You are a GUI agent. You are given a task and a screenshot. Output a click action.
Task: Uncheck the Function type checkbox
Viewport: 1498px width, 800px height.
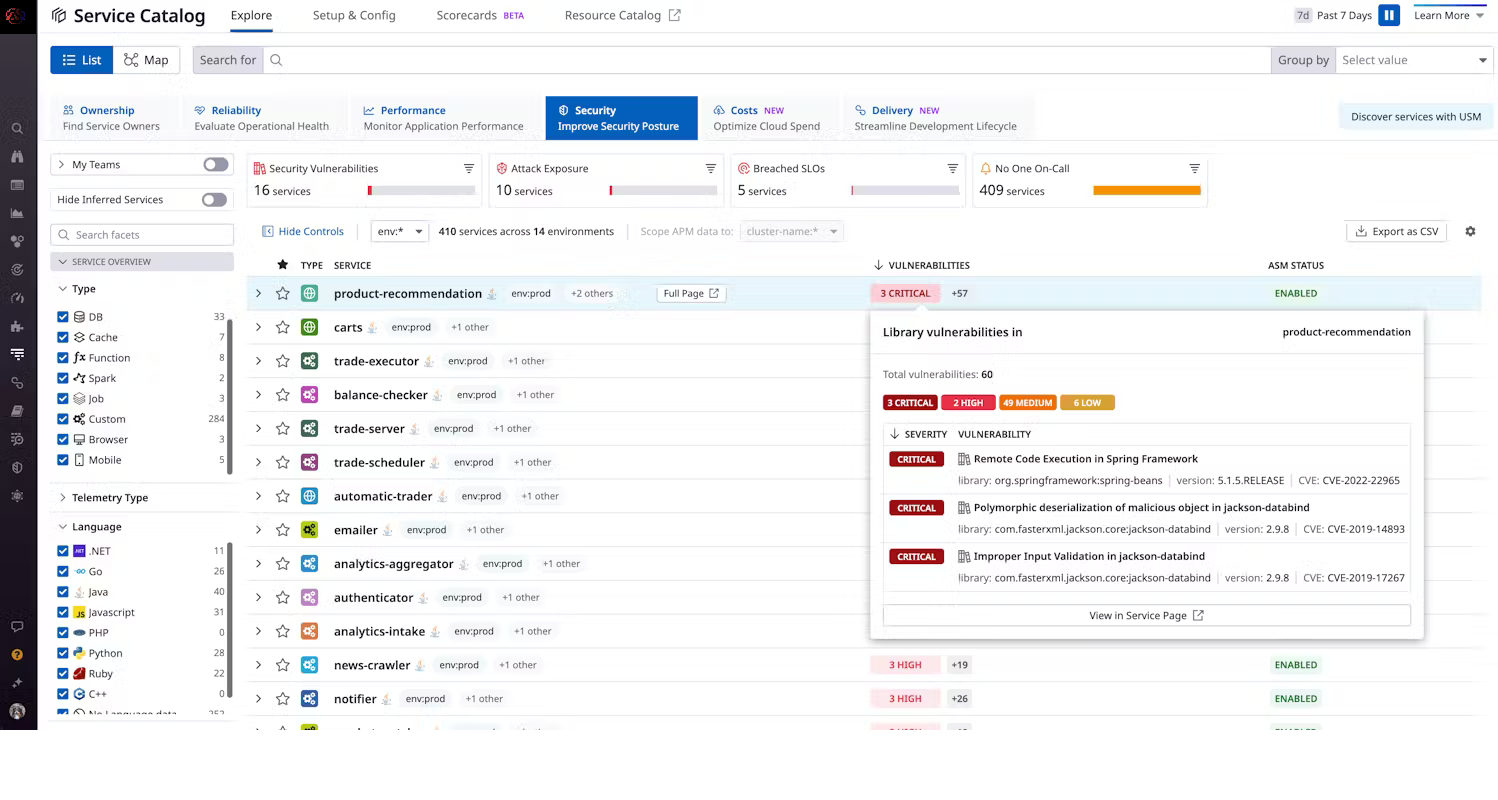coord(63,358)
